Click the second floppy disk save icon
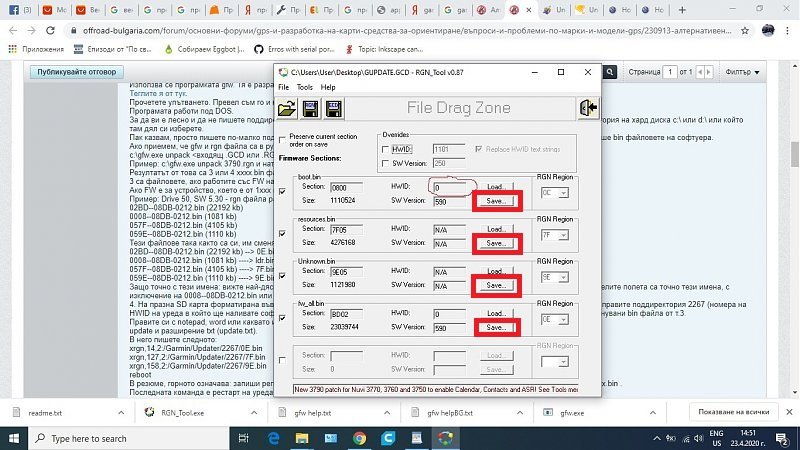The image size is (800, 450). (335, 110)
